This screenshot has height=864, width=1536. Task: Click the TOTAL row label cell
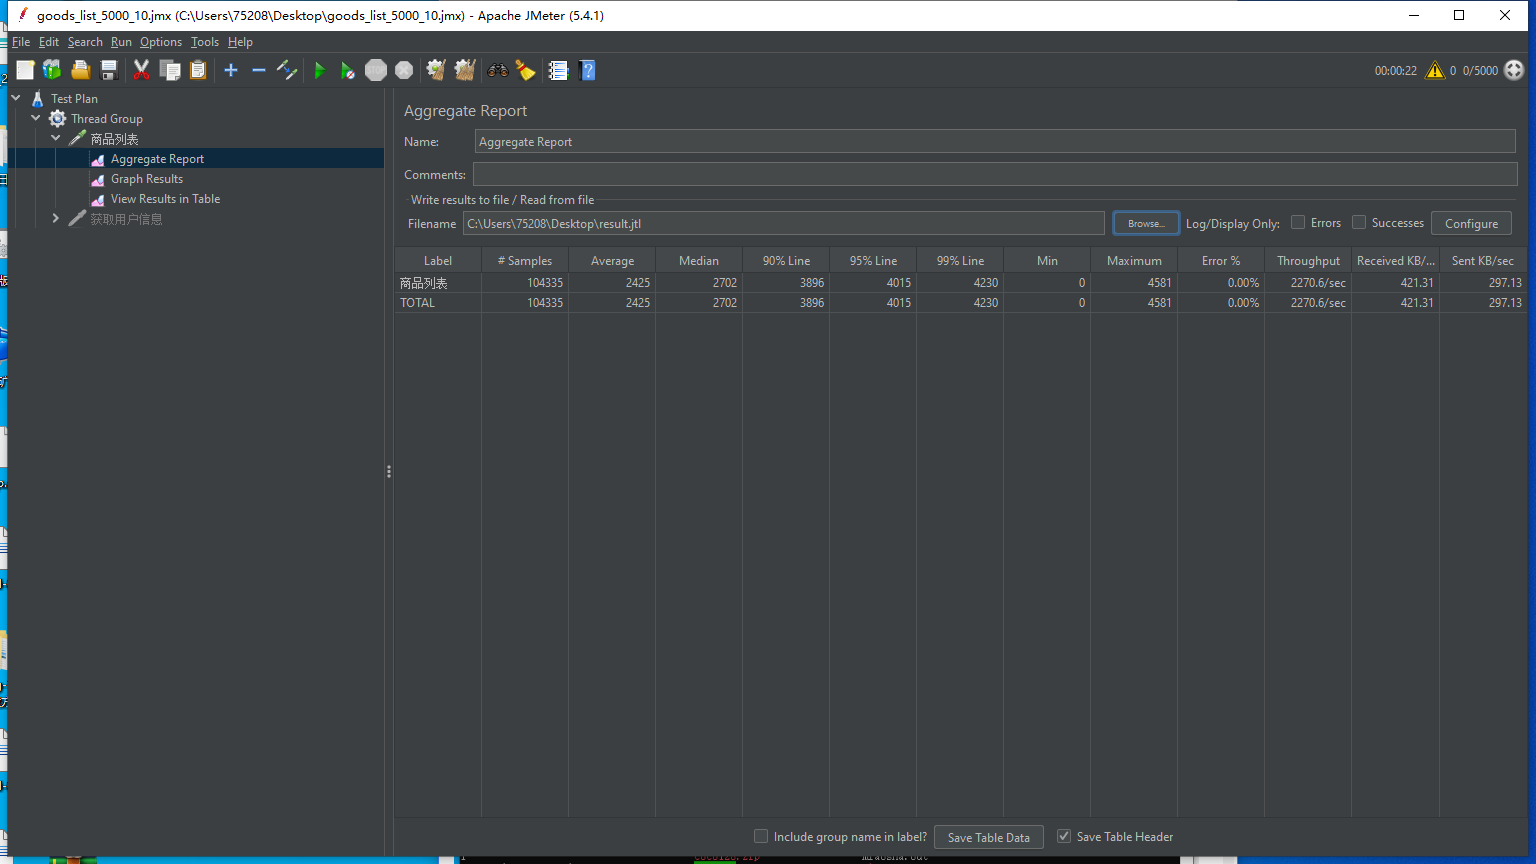(438, 302)
